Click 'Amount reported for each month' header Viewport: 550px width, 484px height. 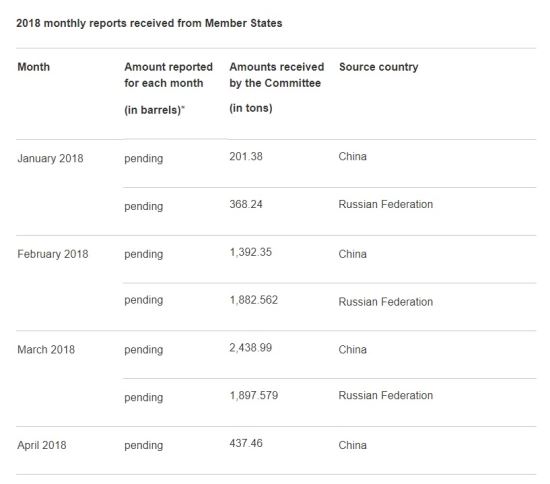[x=168, y=75]
